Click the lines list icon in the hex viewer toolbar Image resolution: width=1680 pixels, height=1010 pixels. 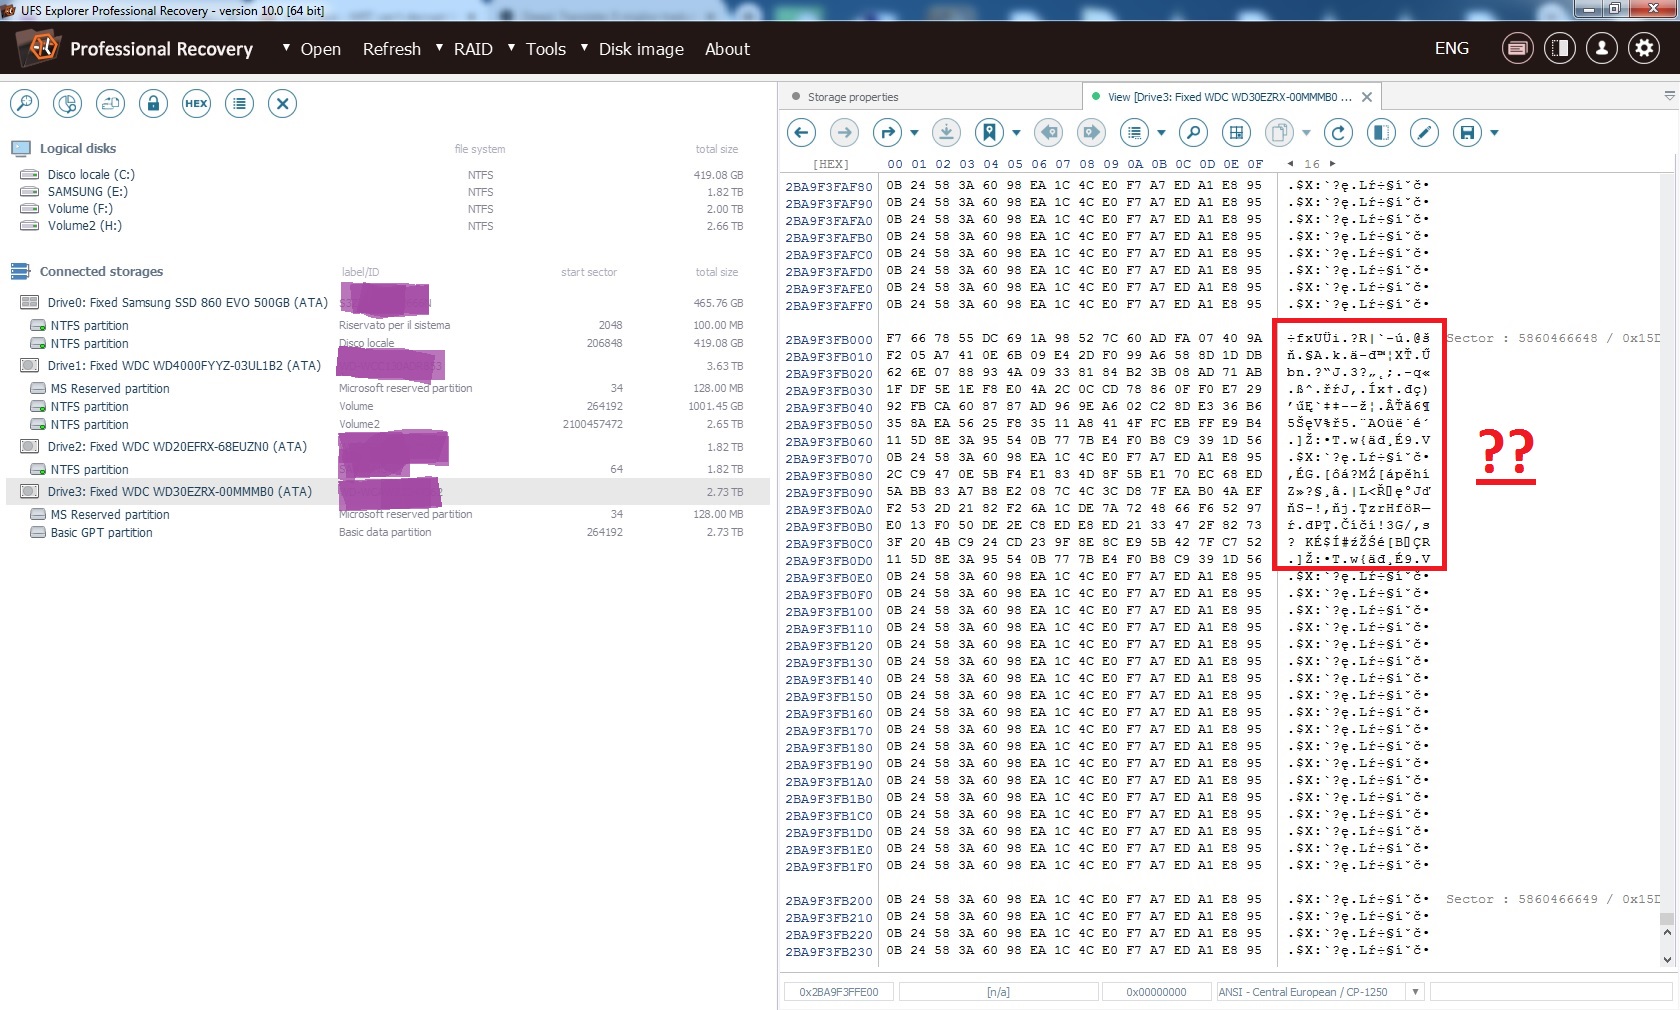coord(1134,132)
